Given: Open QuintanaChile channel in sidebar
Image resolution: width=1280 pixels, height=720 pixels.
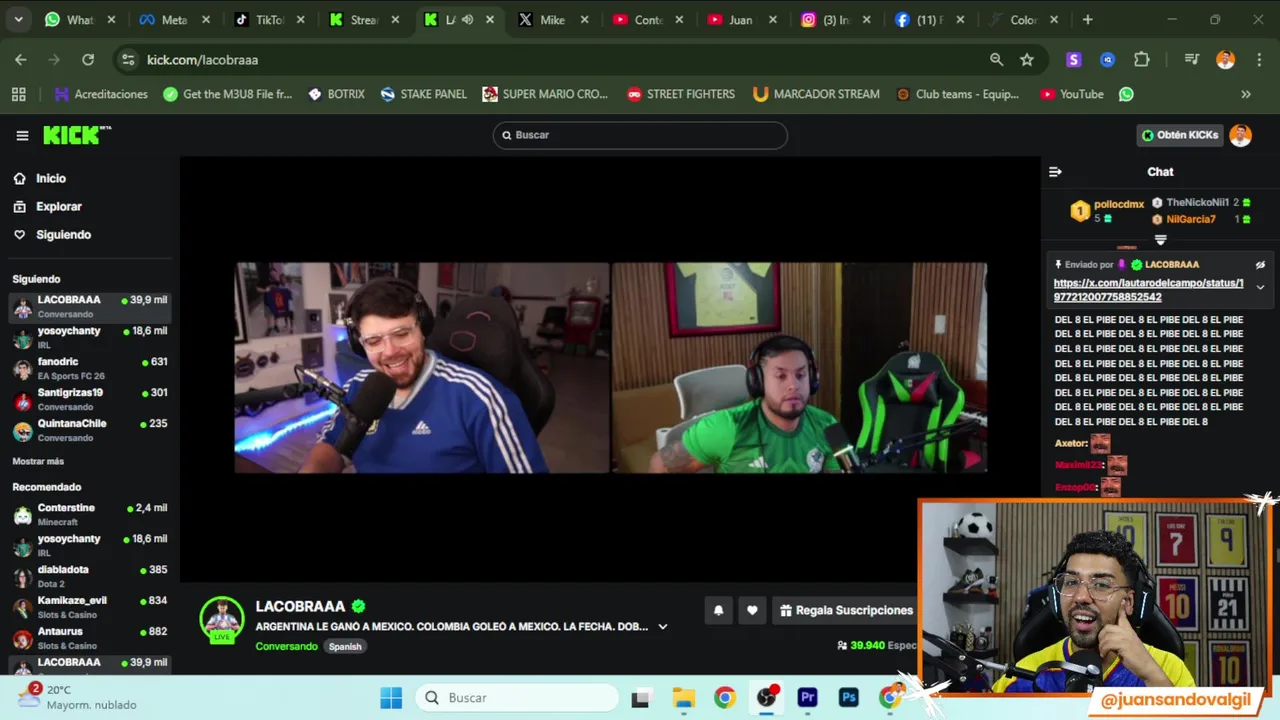Looking at the screenshot, I should [90, 431].
